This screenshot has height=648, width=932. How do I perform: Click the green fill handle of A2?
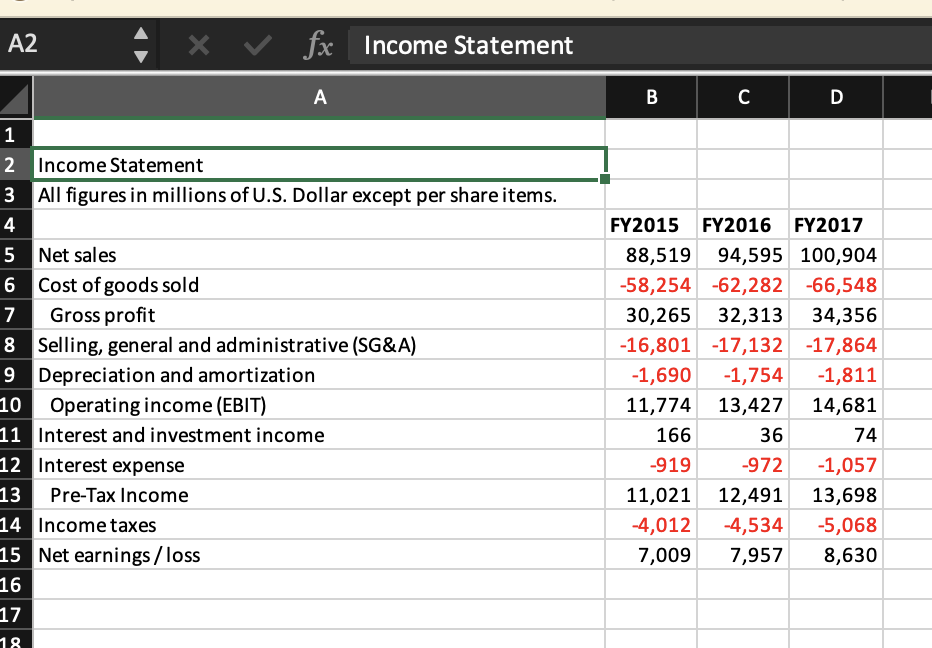point(606,178)
